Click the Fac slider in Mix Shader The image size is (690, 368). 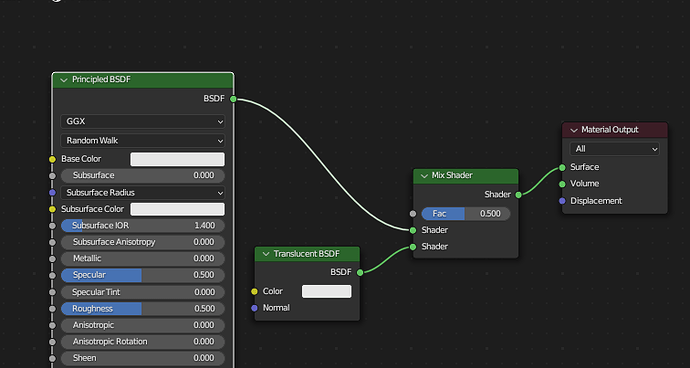click(x=466, y=214)
